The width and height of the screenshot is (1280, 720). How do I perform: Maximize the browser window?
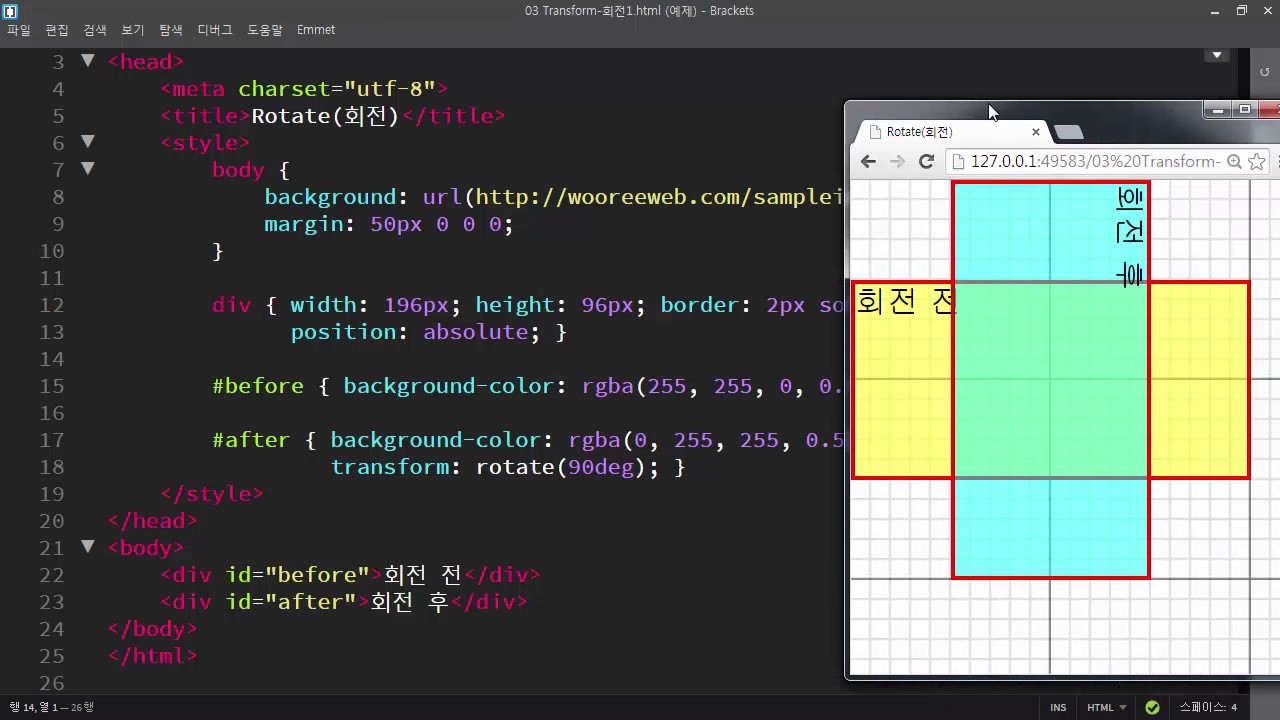coord(1245,109)
